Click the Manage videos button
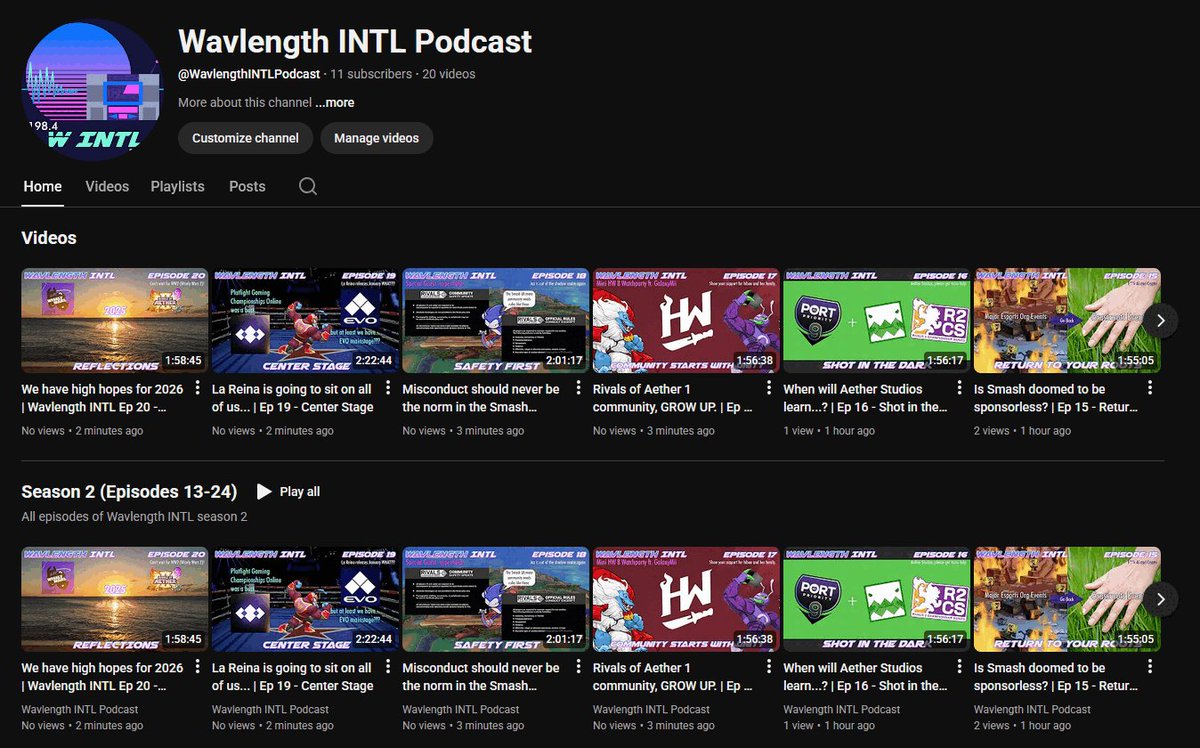 click(376, 138)
